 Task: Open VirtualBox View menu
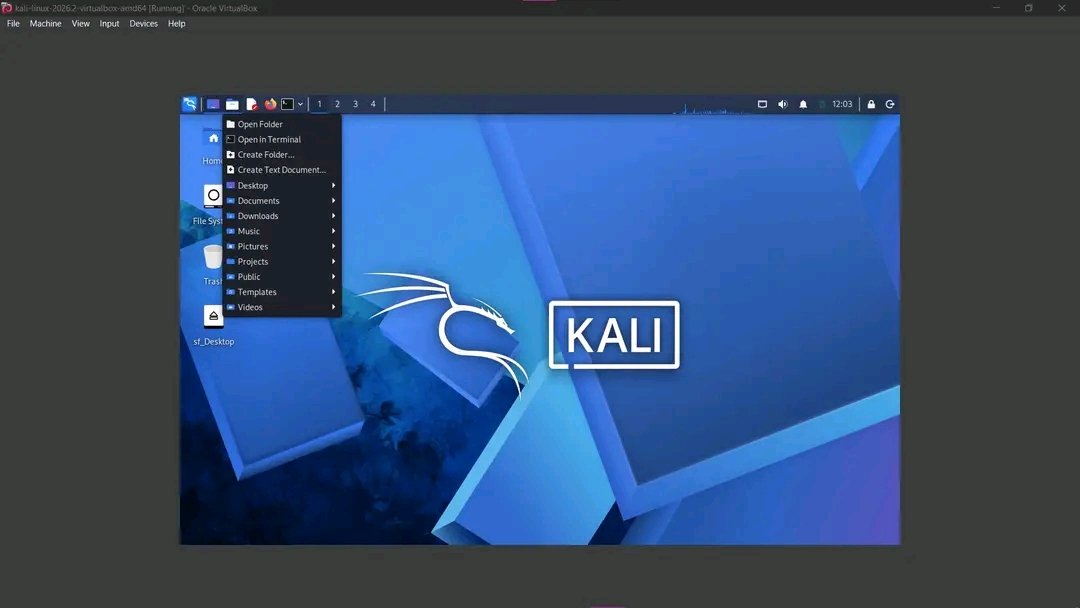point(81,23)
